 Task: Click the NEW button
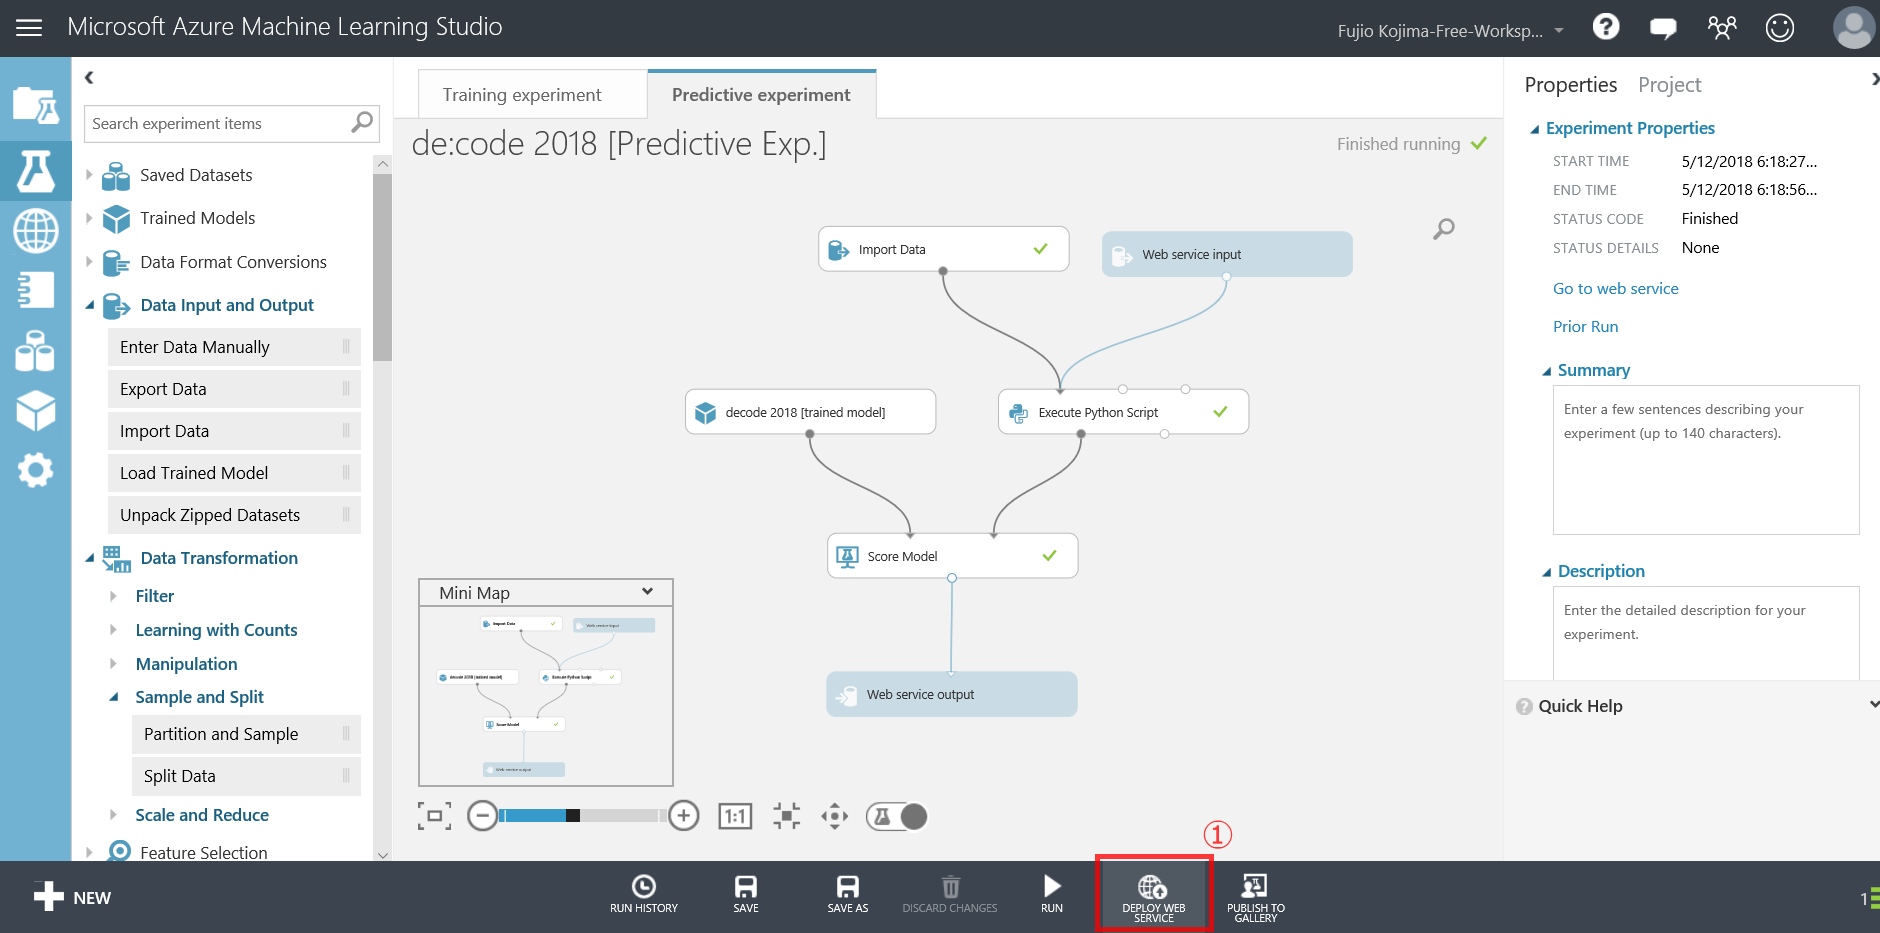coord(72,897)
